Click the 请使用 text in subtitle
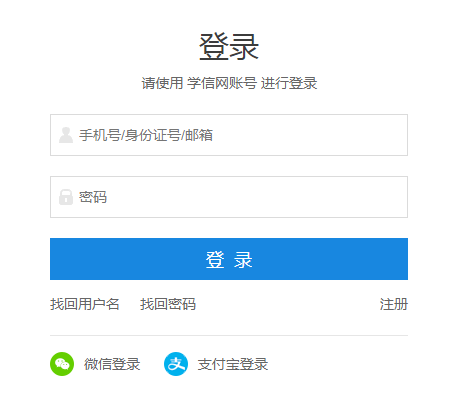The height and width of the screenshot is (394, 454). [162, 83]
